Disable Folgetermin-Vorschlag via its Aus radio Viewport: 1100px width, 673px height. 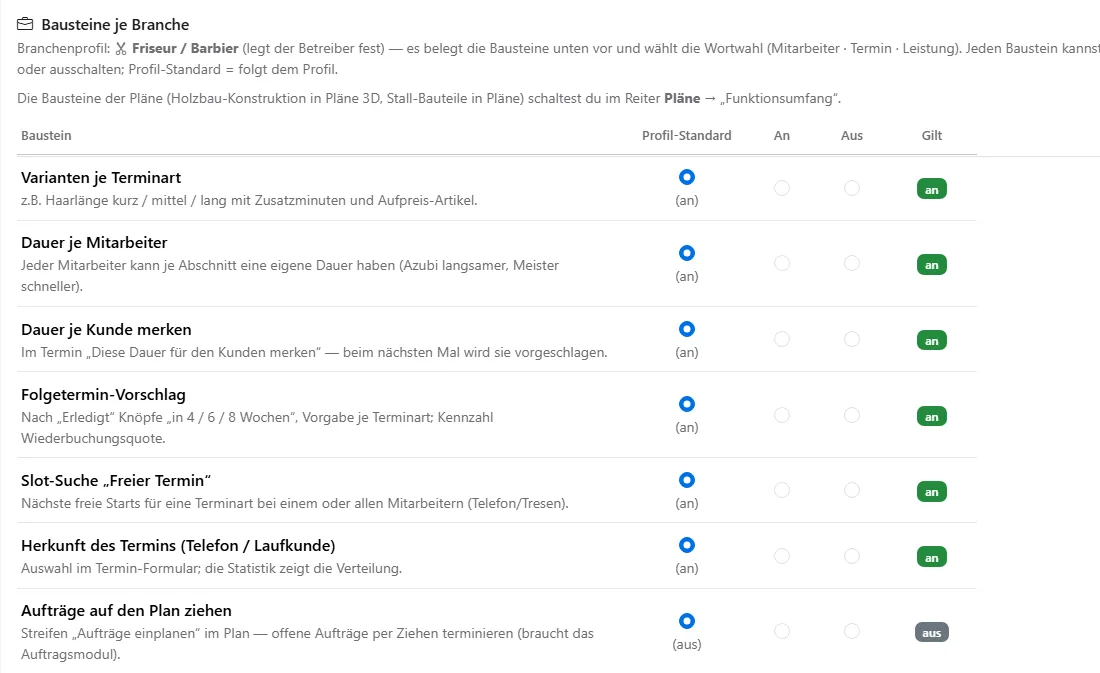click(x=852, y=415)
